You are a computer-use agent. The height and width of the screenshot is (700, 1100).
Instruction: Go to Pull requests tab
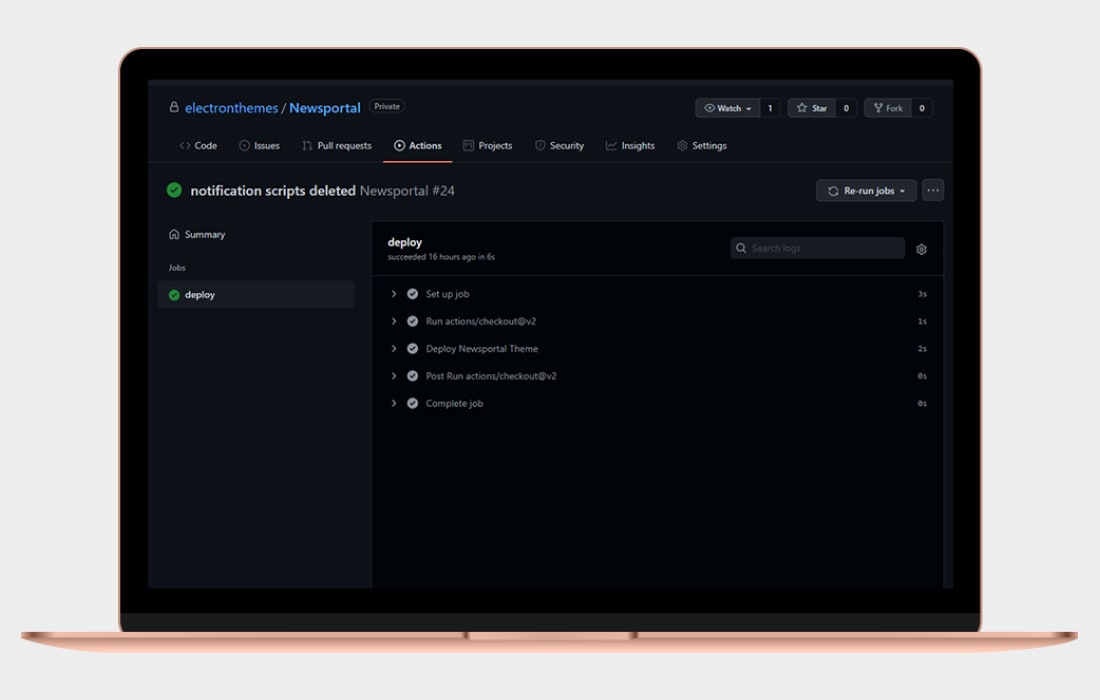(x=337, y=146)
